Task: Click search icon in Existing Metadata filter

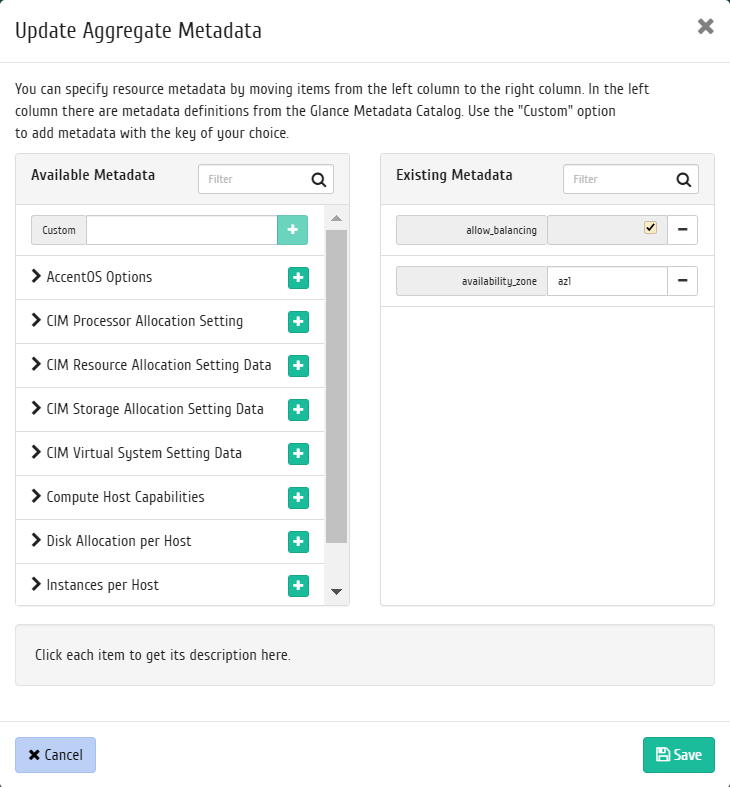Action: tap(683, 179)
